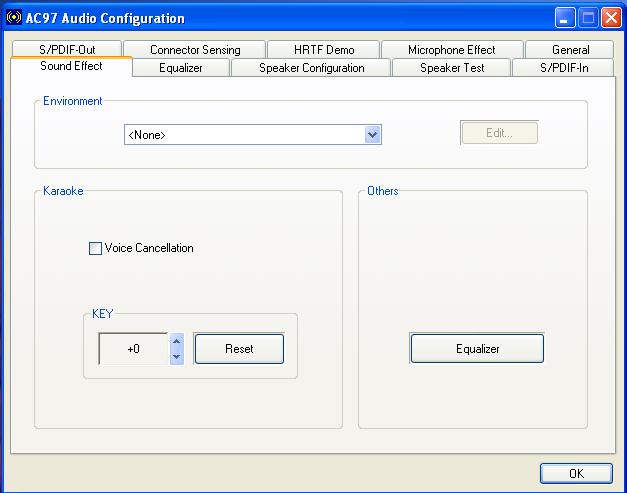The width and height of the screenshot is (627, 493).
Task: Open the HRTF Demo tab
Action: coord(324,50)
